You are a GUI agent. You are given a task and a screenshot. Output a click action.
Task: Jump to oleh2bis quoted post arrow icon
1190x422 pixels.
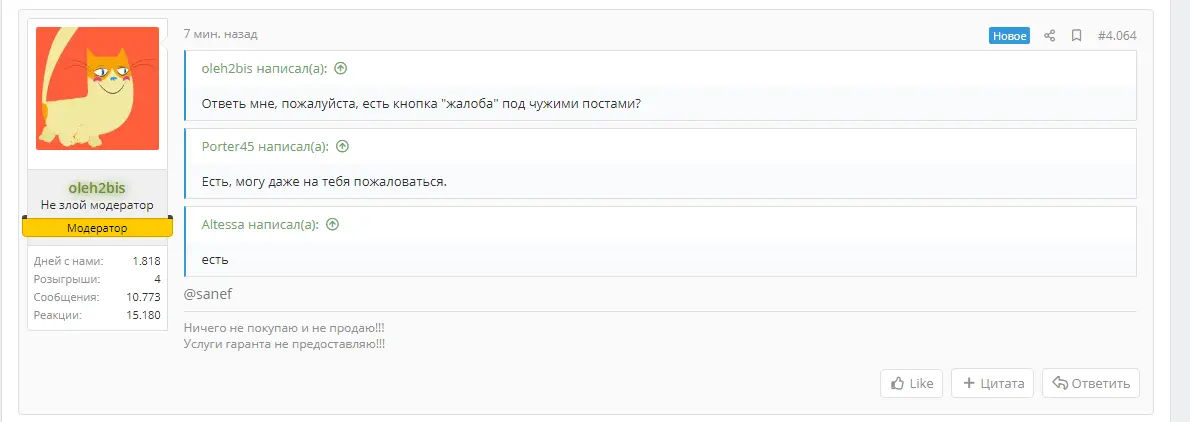tap(341, 68)
